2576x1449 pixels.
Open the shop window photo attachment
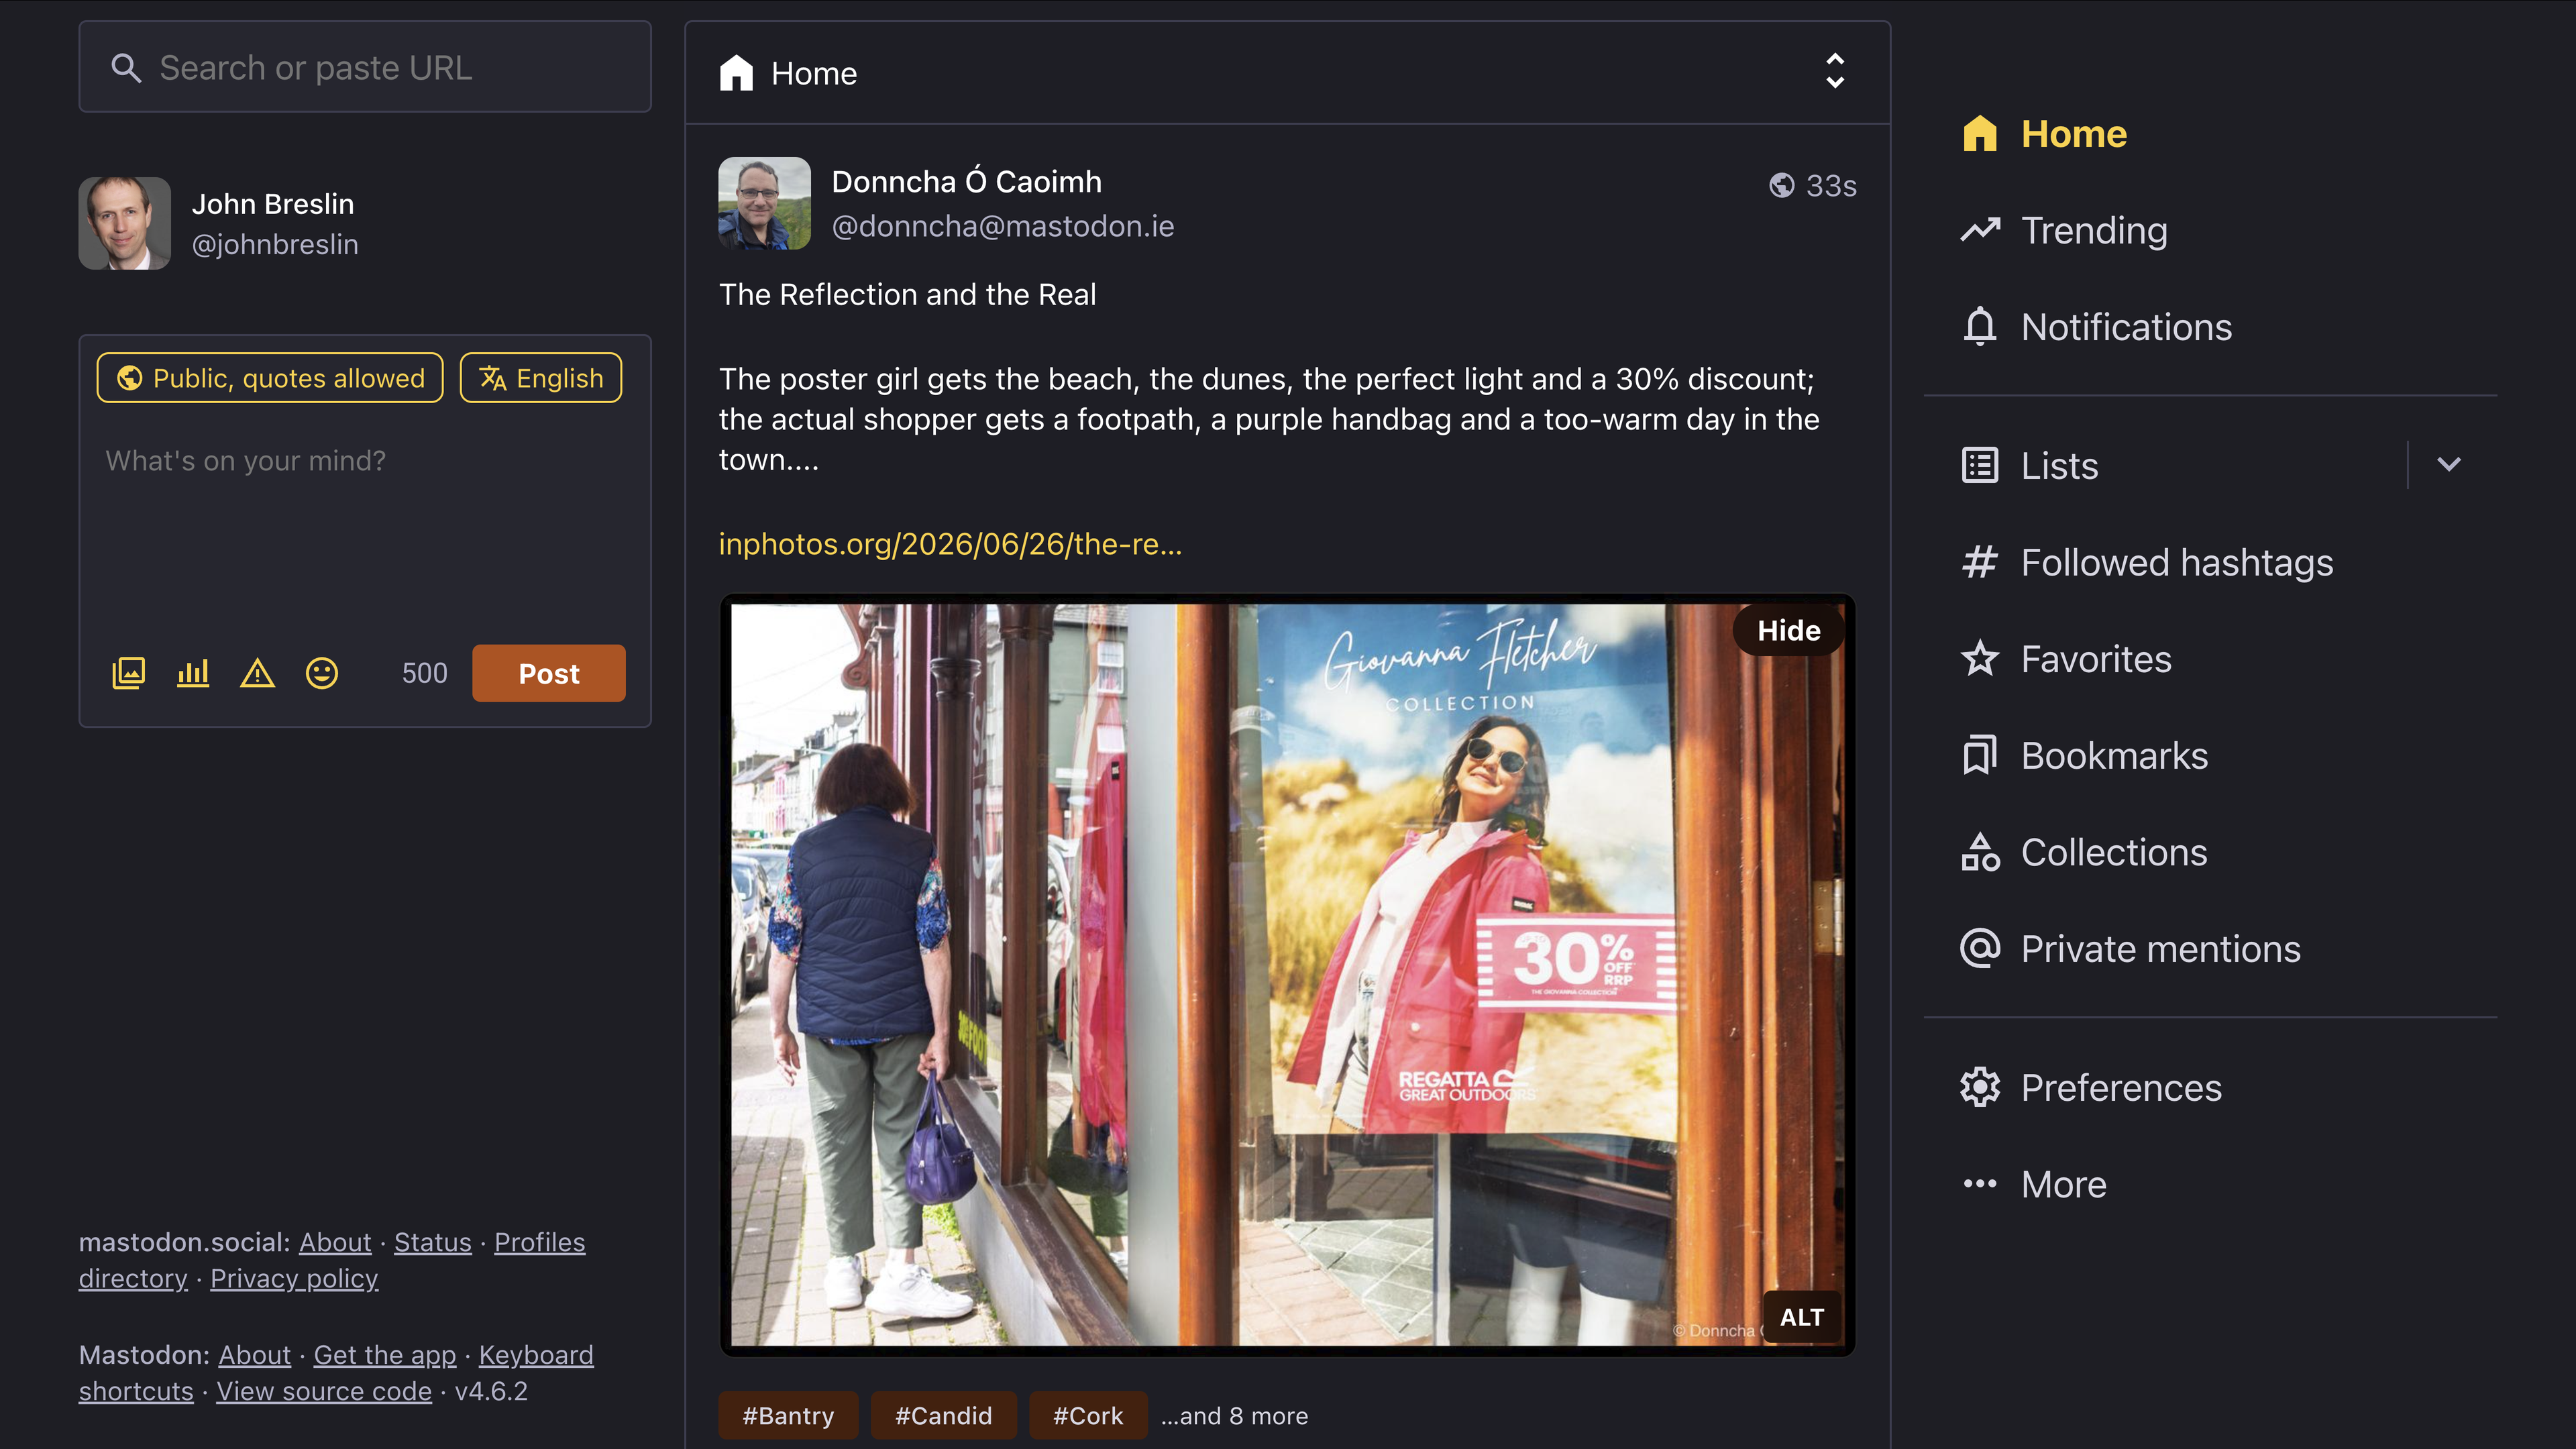click(x=1287, y=975)
